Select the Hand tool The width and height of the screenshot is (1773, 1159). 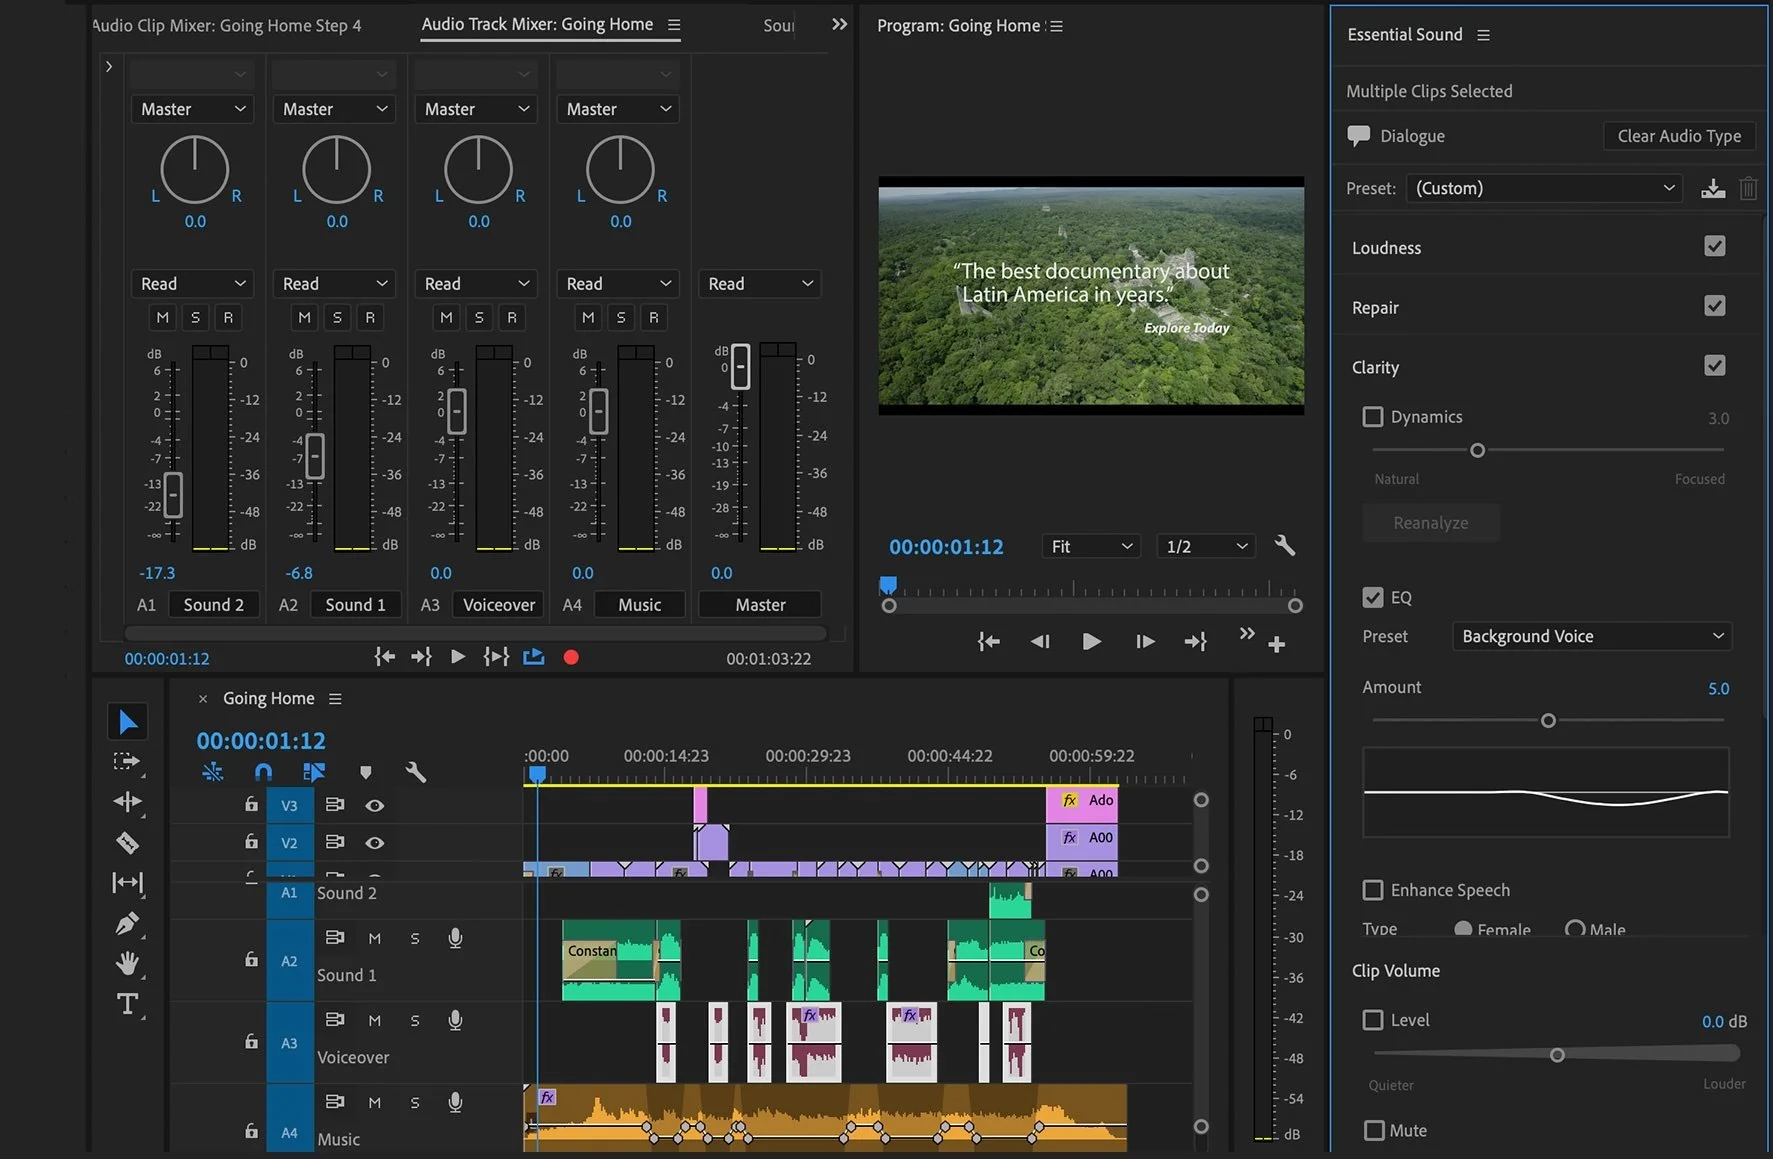127,963
